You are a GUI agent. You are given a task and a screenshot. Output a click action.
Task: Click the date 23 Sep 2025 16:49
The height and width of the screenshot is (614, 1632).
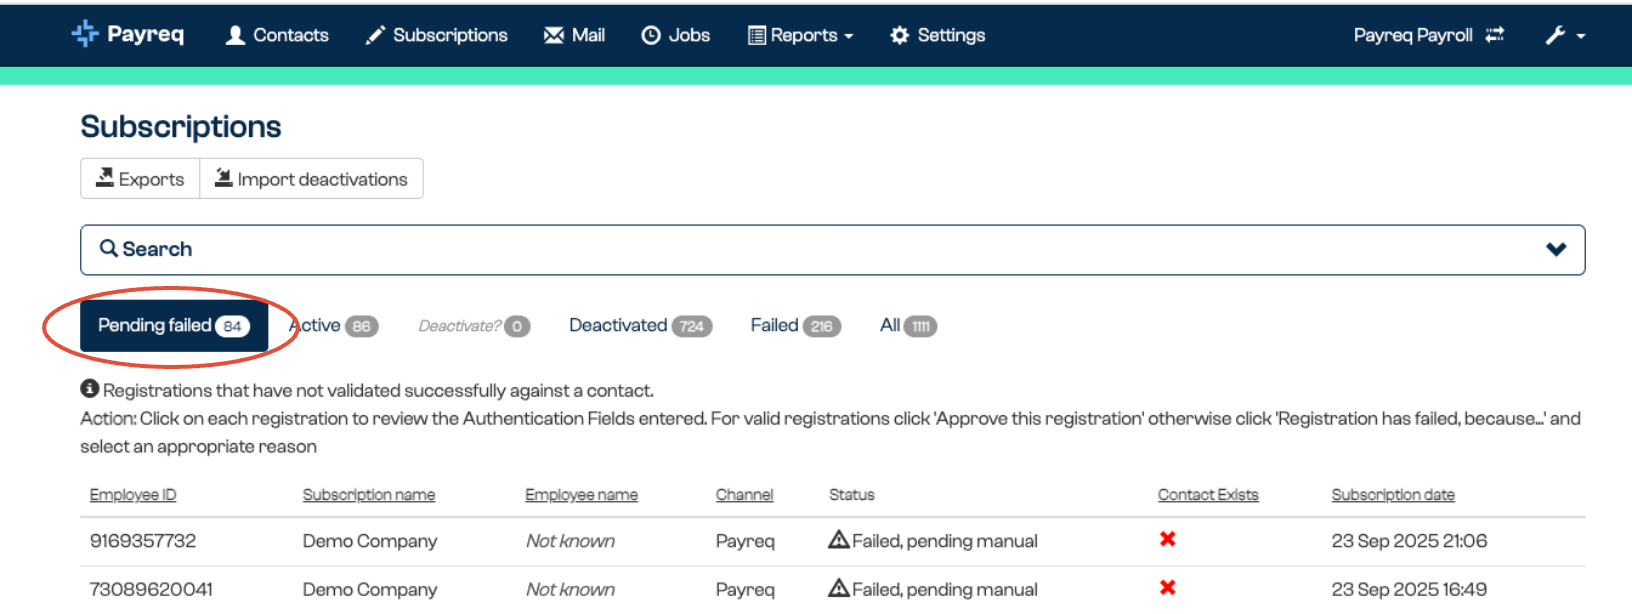1409,590
